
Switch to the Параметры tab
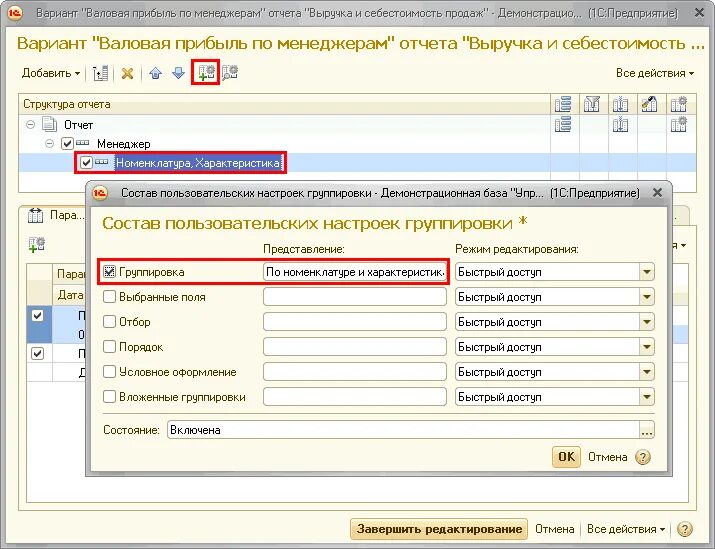click(55, 215)
